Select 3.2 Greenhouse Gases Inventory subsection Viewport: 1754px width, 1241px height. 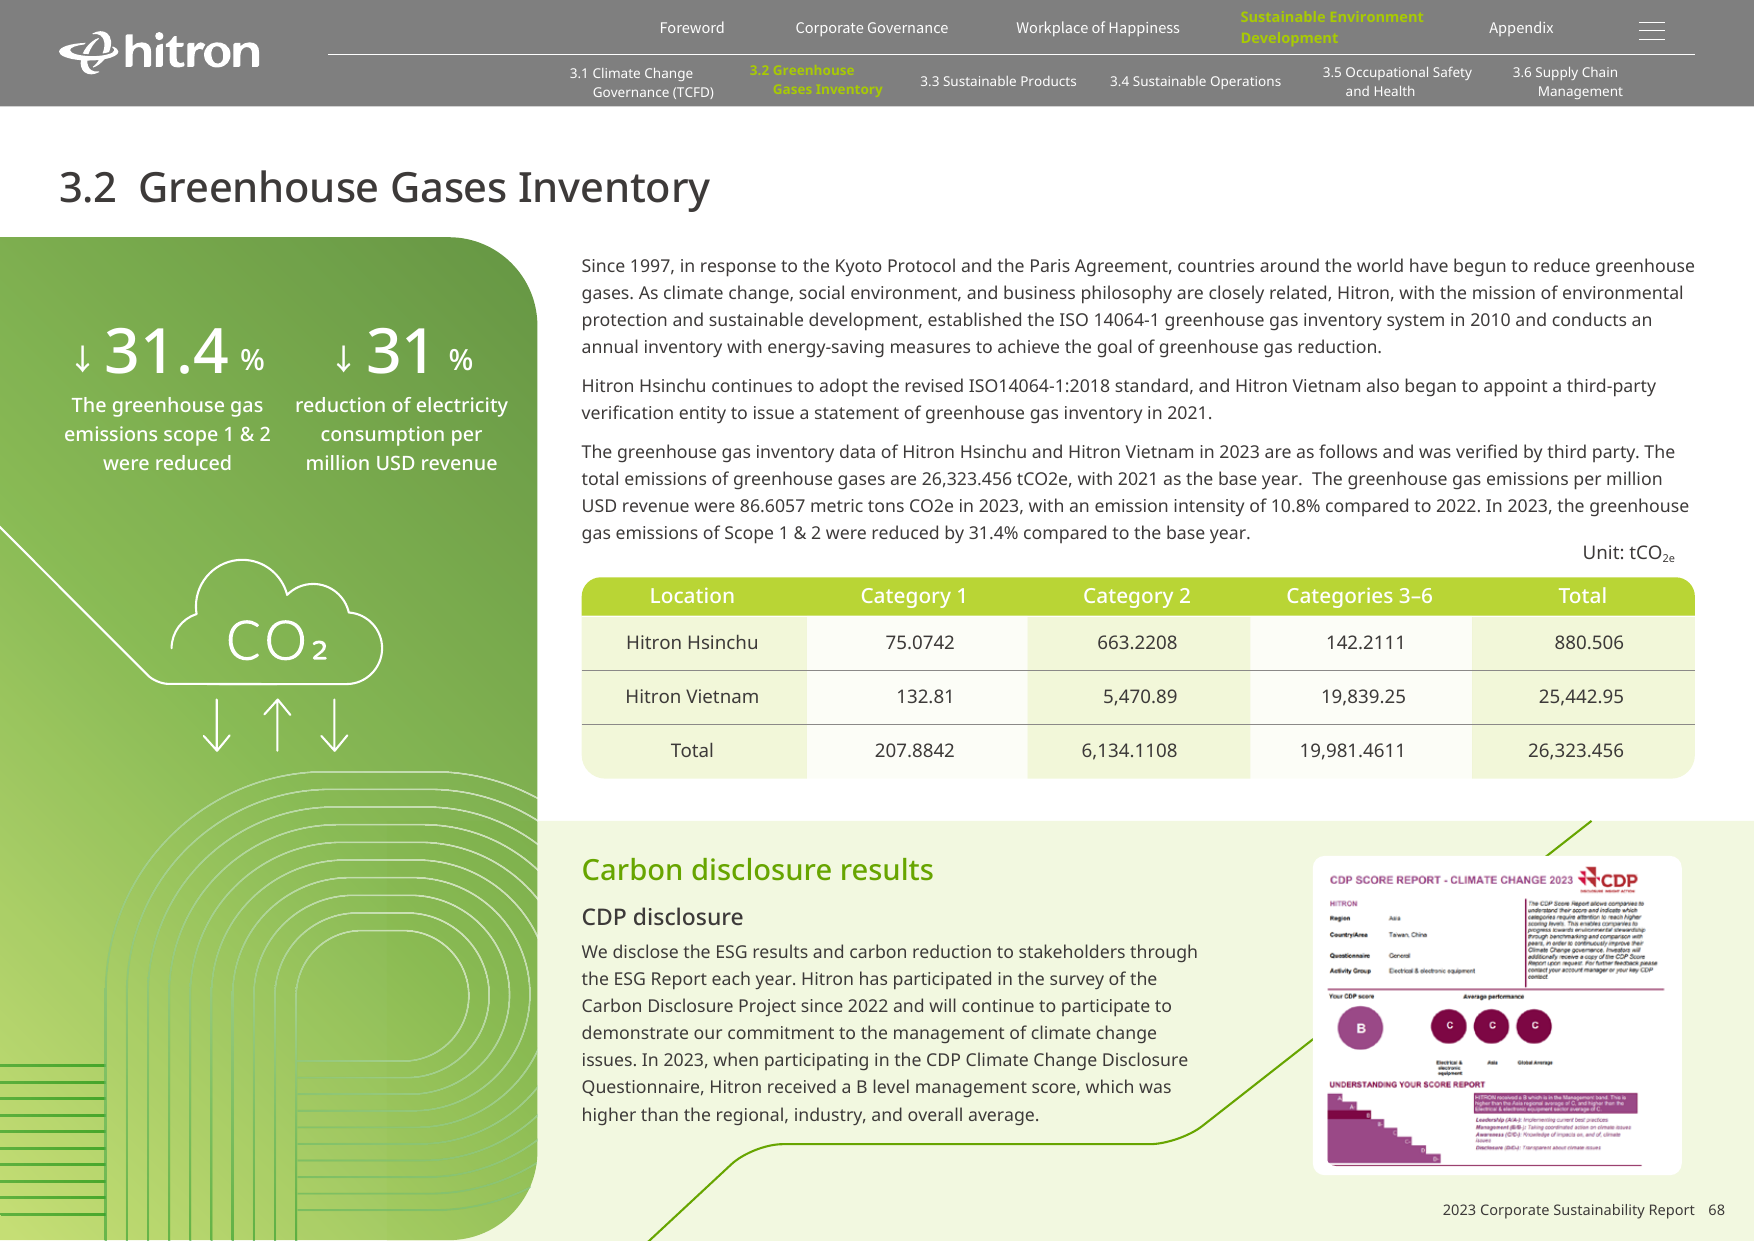point(816,80)
